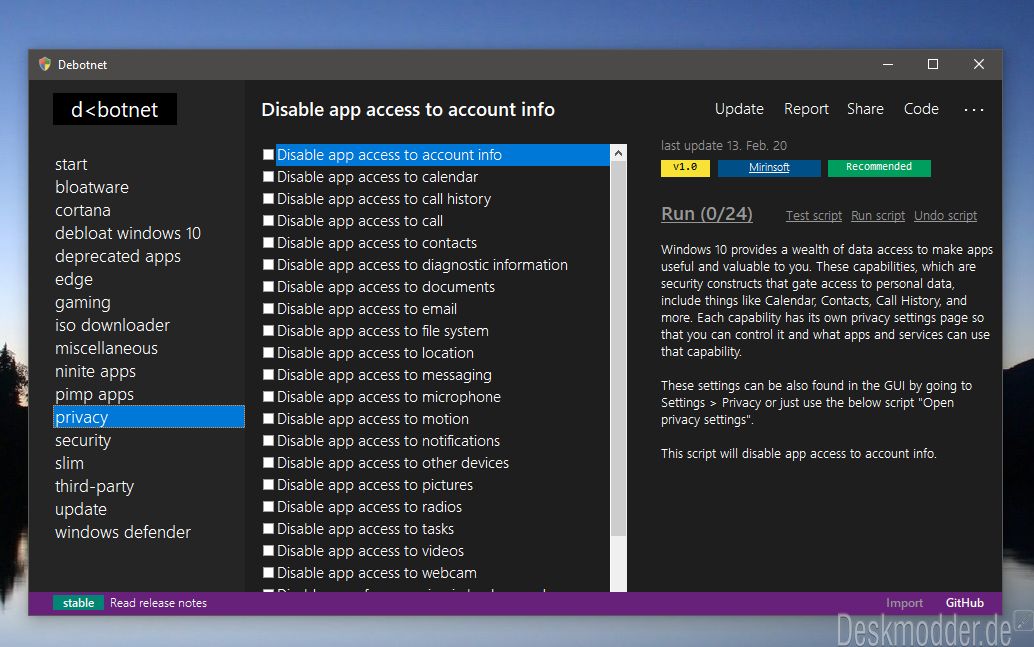
Task: Open the third-party category
Action: coord(94,486)
